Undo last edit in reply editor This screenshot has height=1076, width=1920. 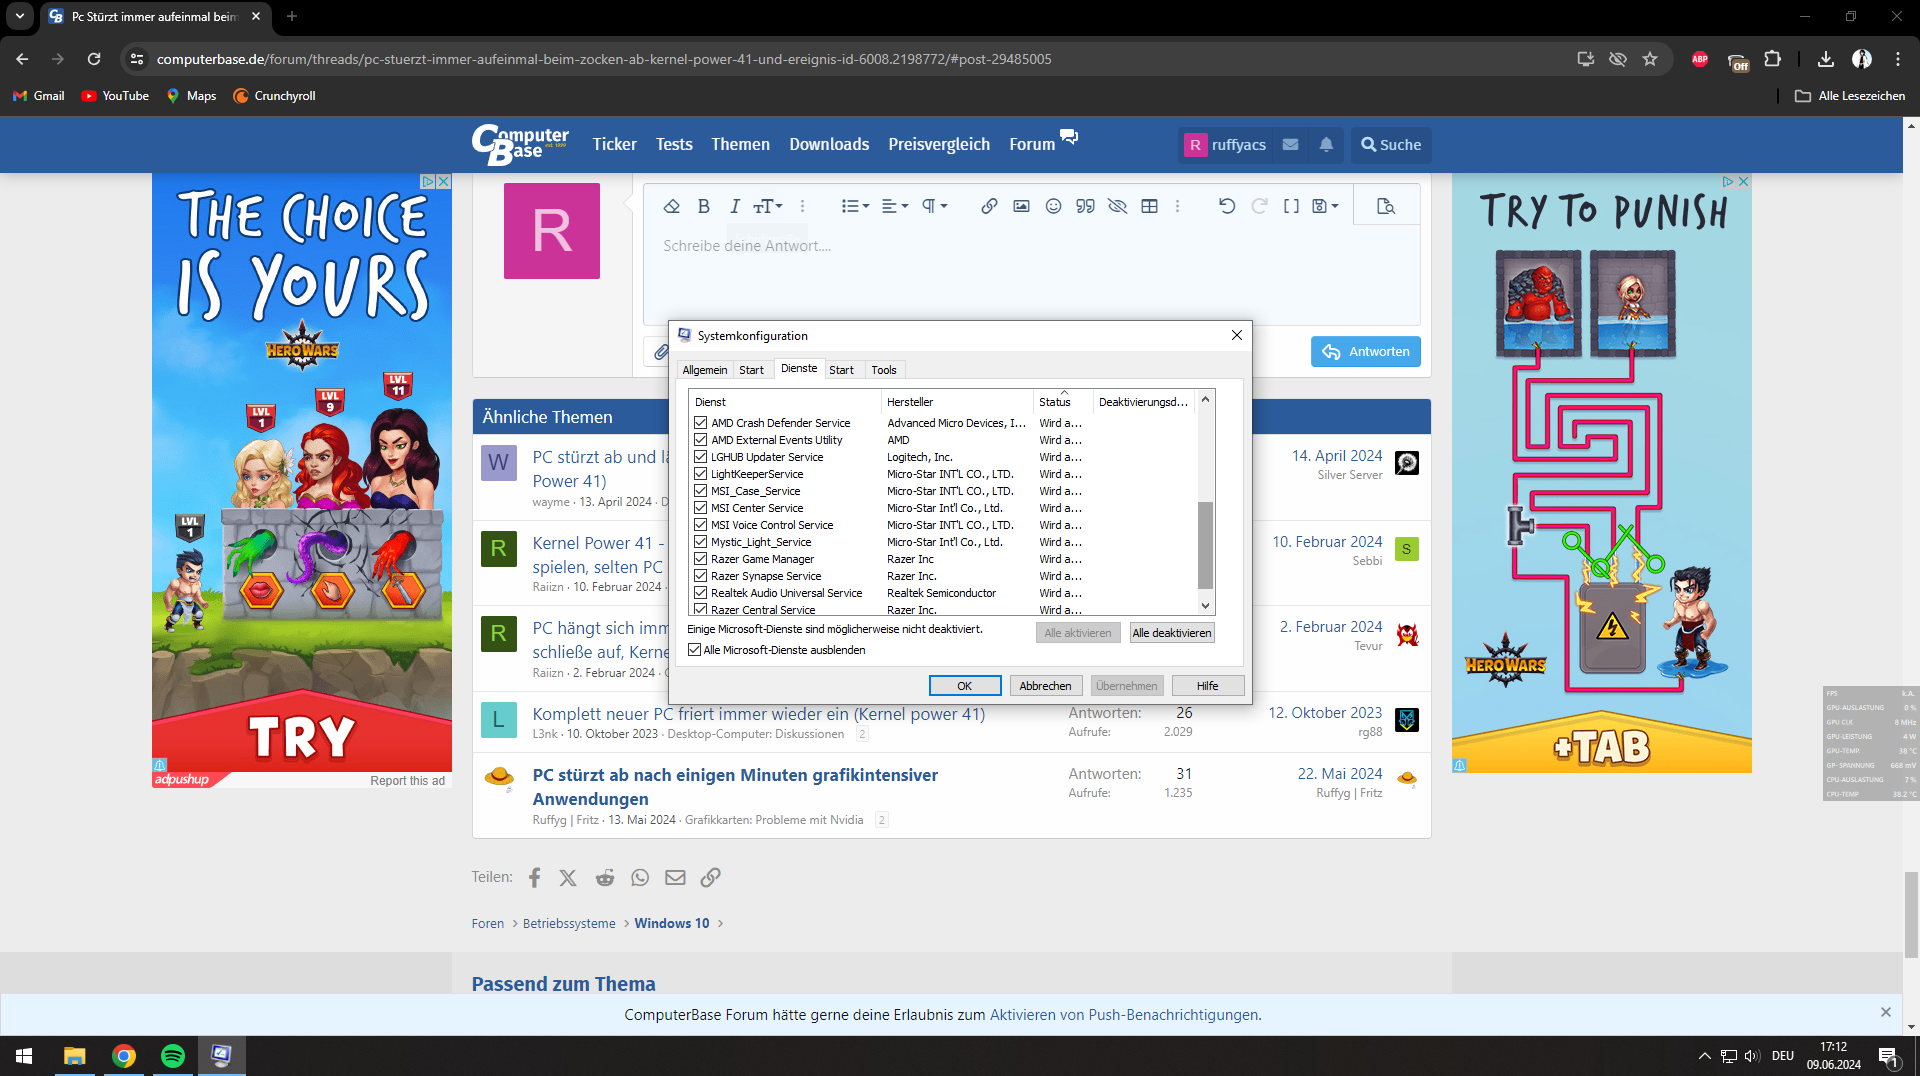[x=1227, y=206]
